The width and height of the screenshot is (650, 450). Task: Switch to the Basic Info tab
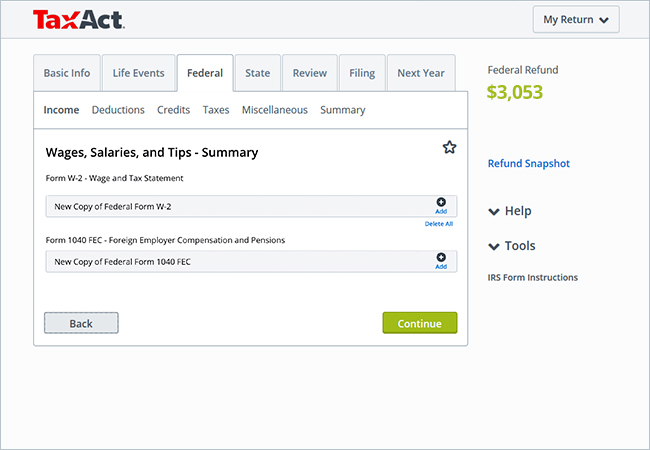tap(67, 73)
